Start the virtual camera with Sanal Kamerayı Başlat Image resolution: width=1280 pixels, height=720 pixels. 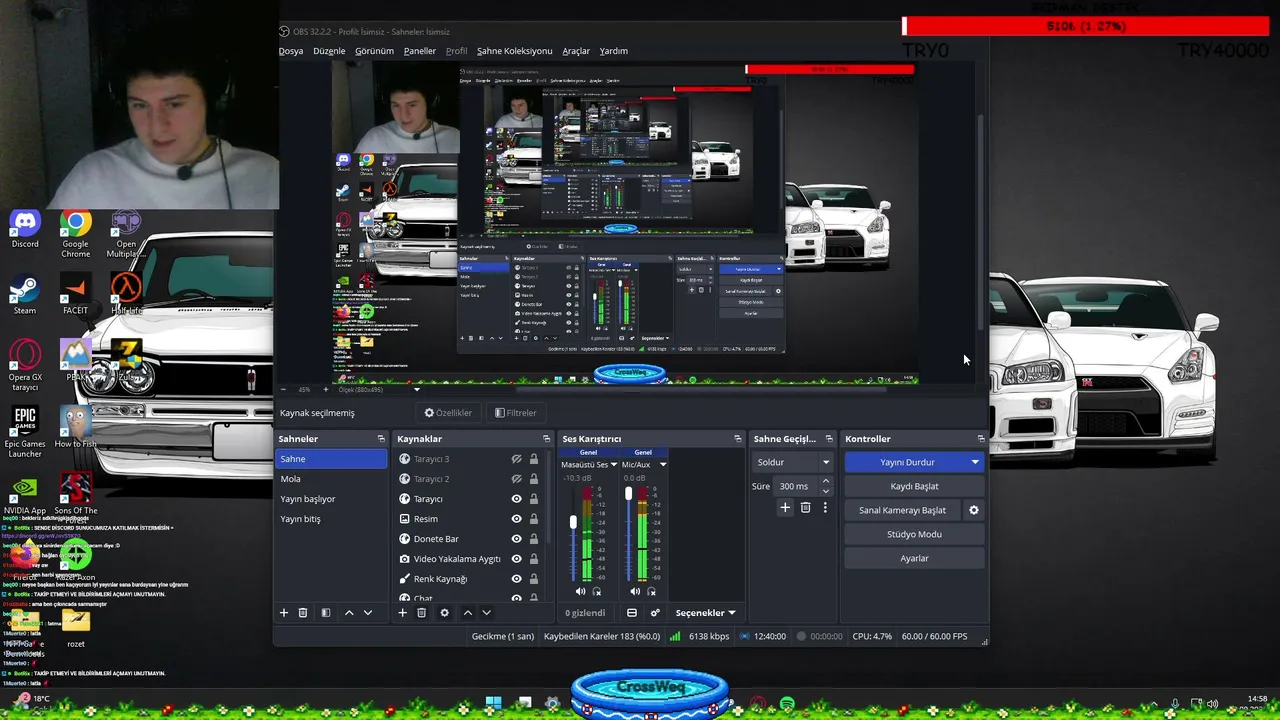tap(902, 510)
